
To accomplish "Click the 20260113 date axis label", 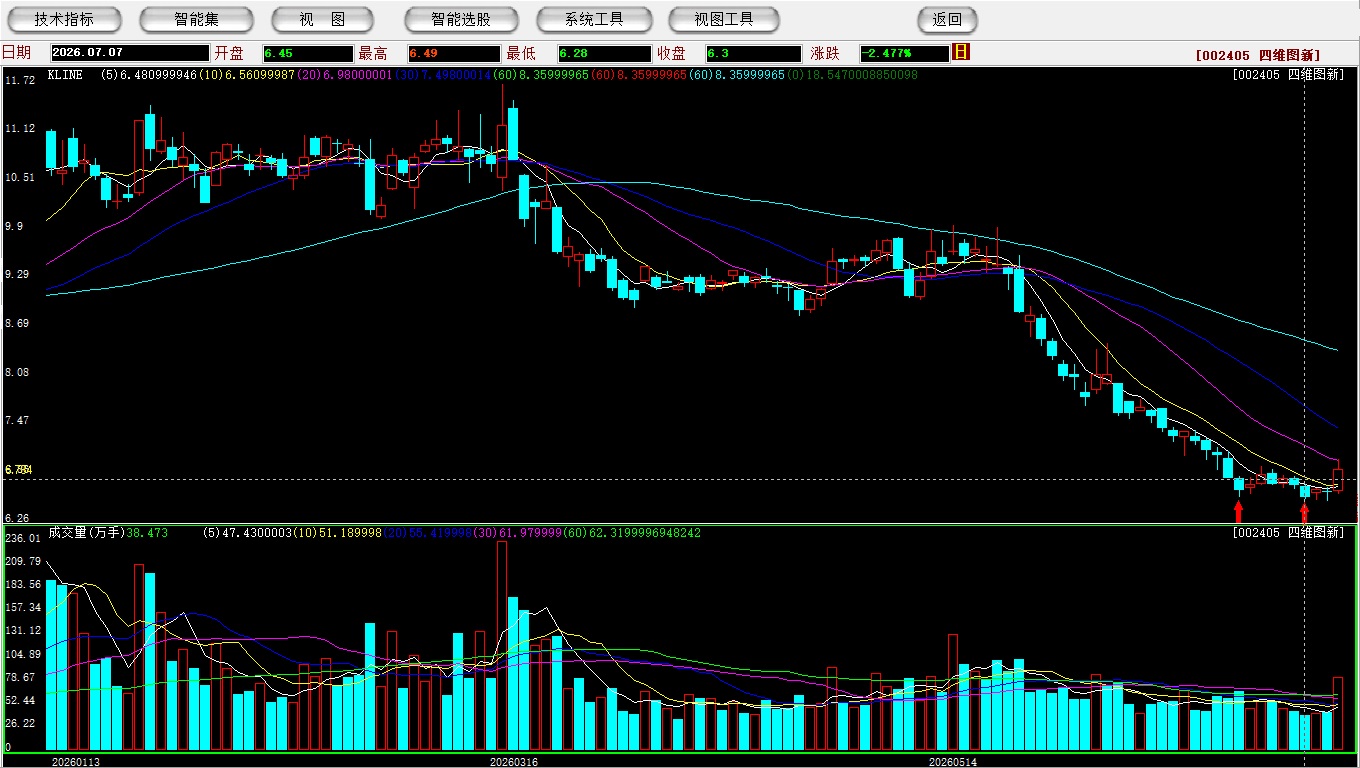I will coord(76,762).
